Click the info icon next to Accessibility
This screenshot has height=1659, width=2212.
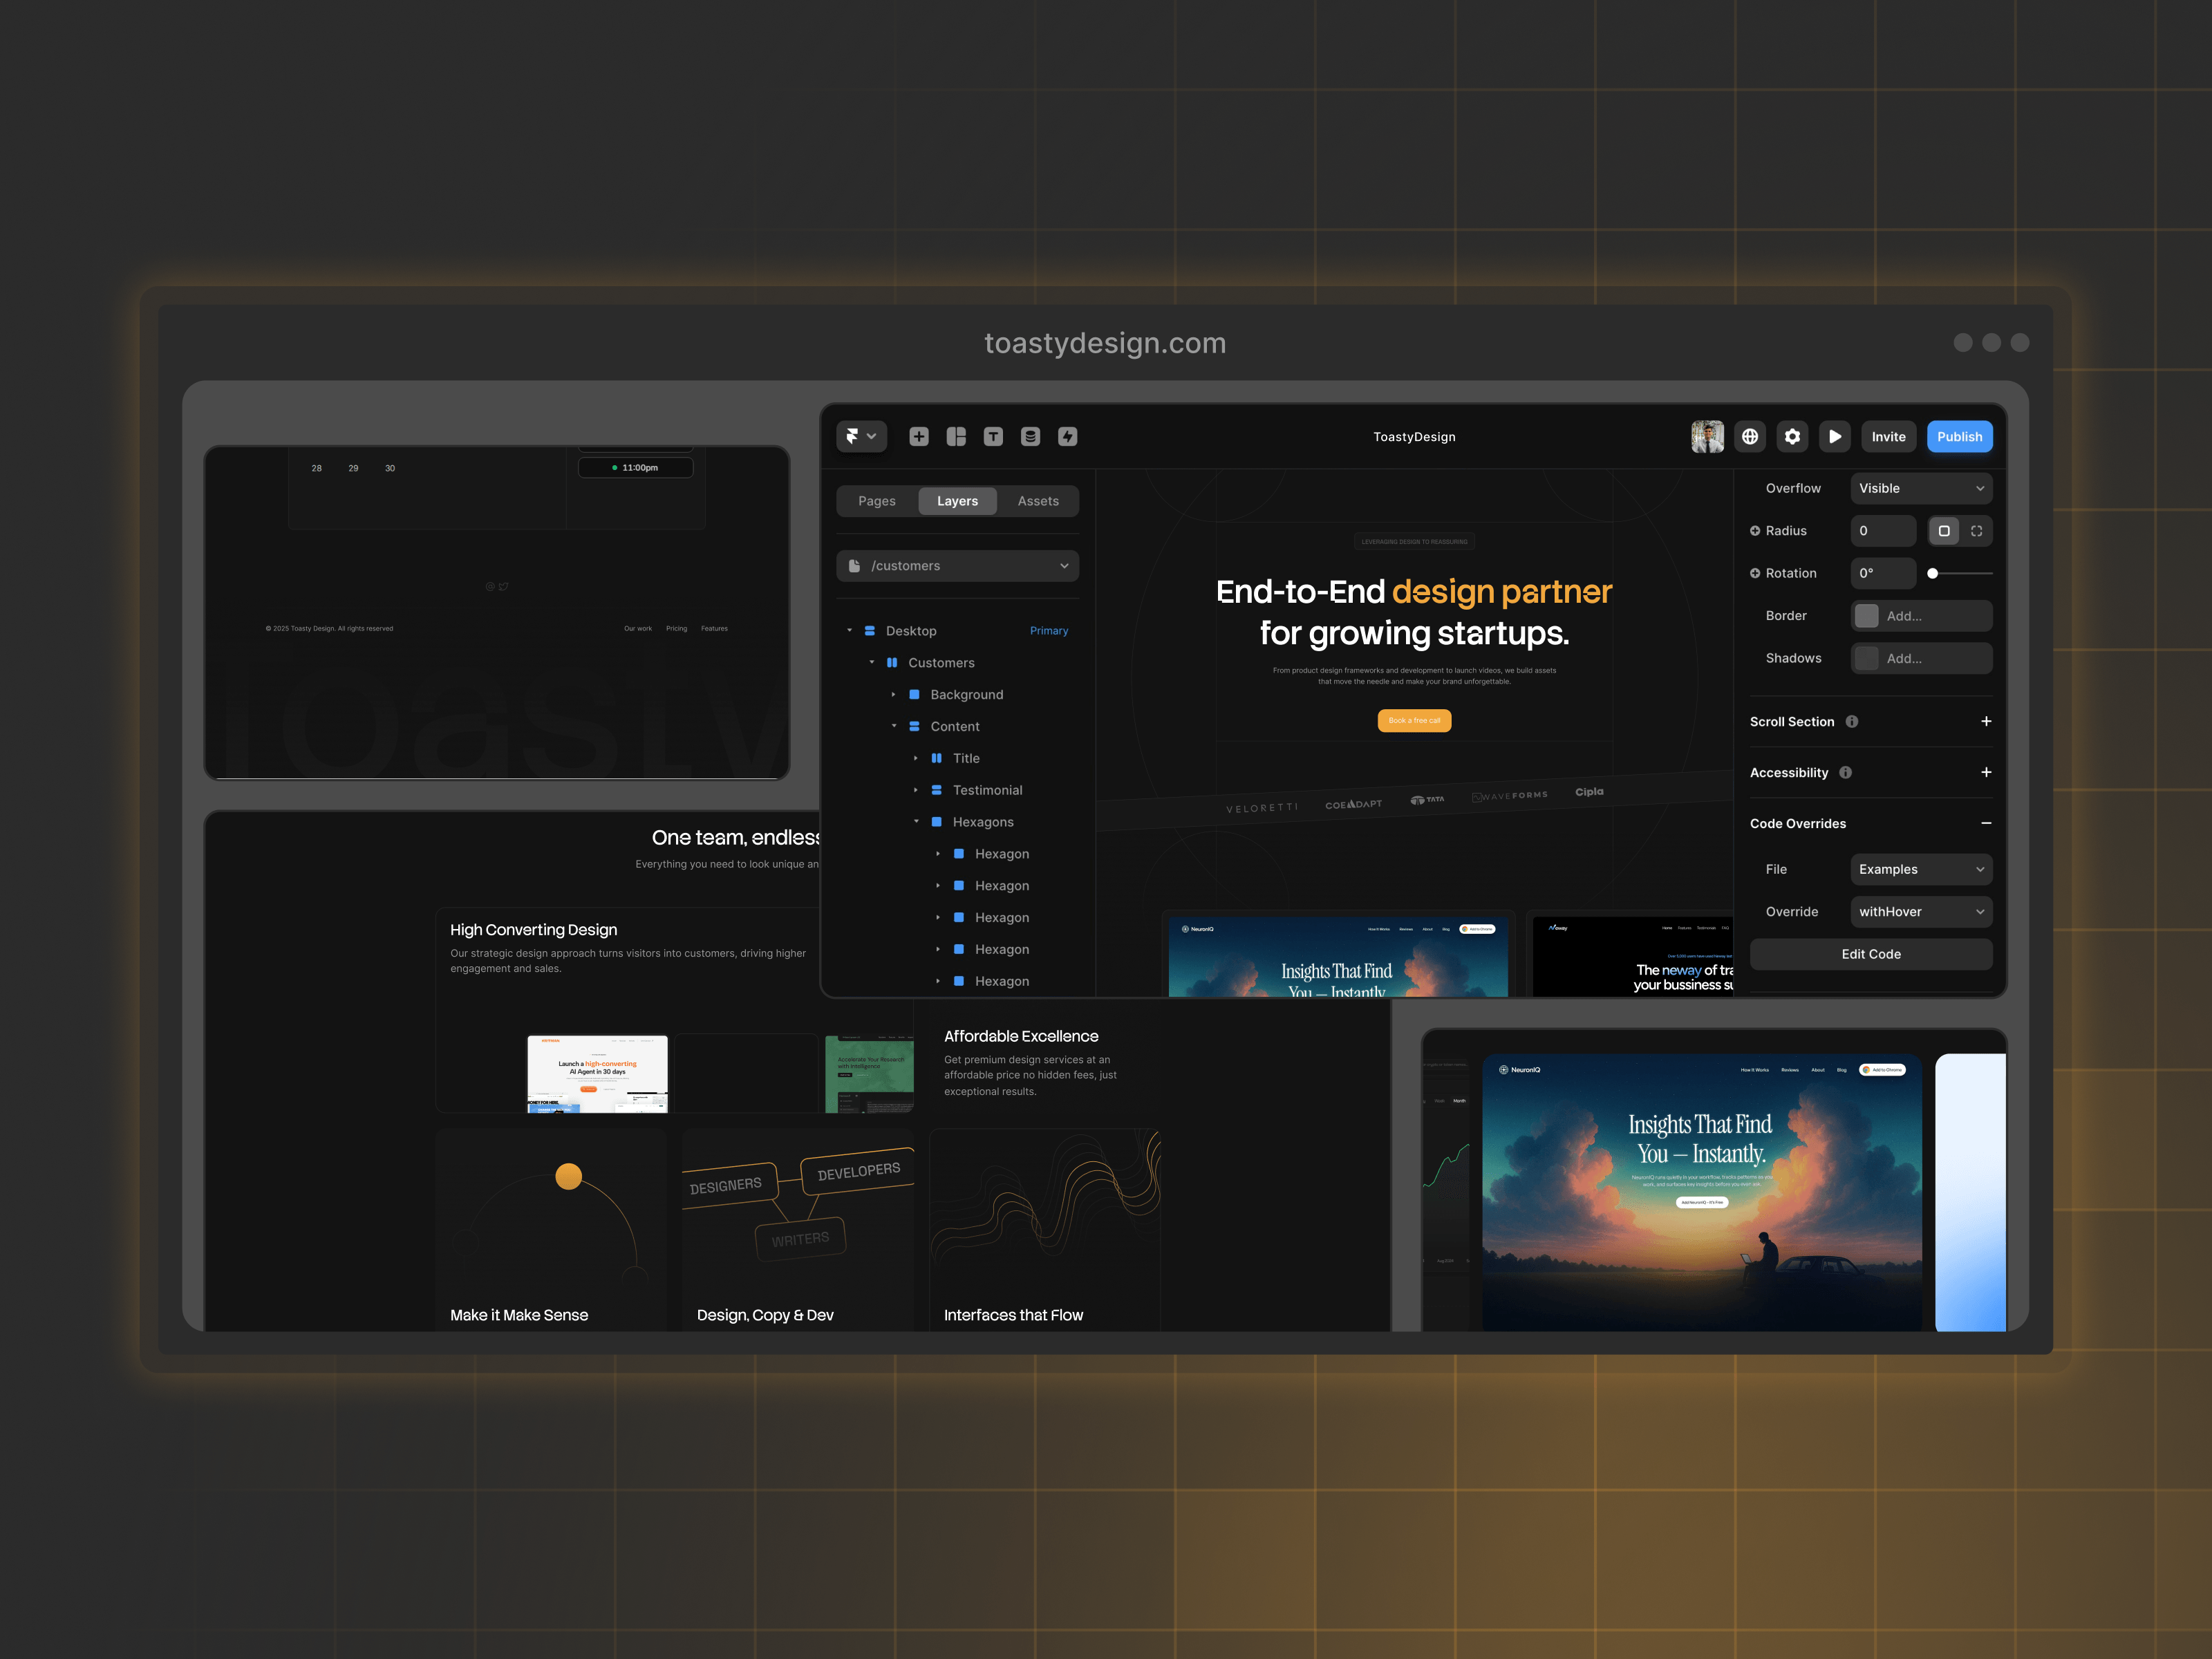[x=1846, y=772]
